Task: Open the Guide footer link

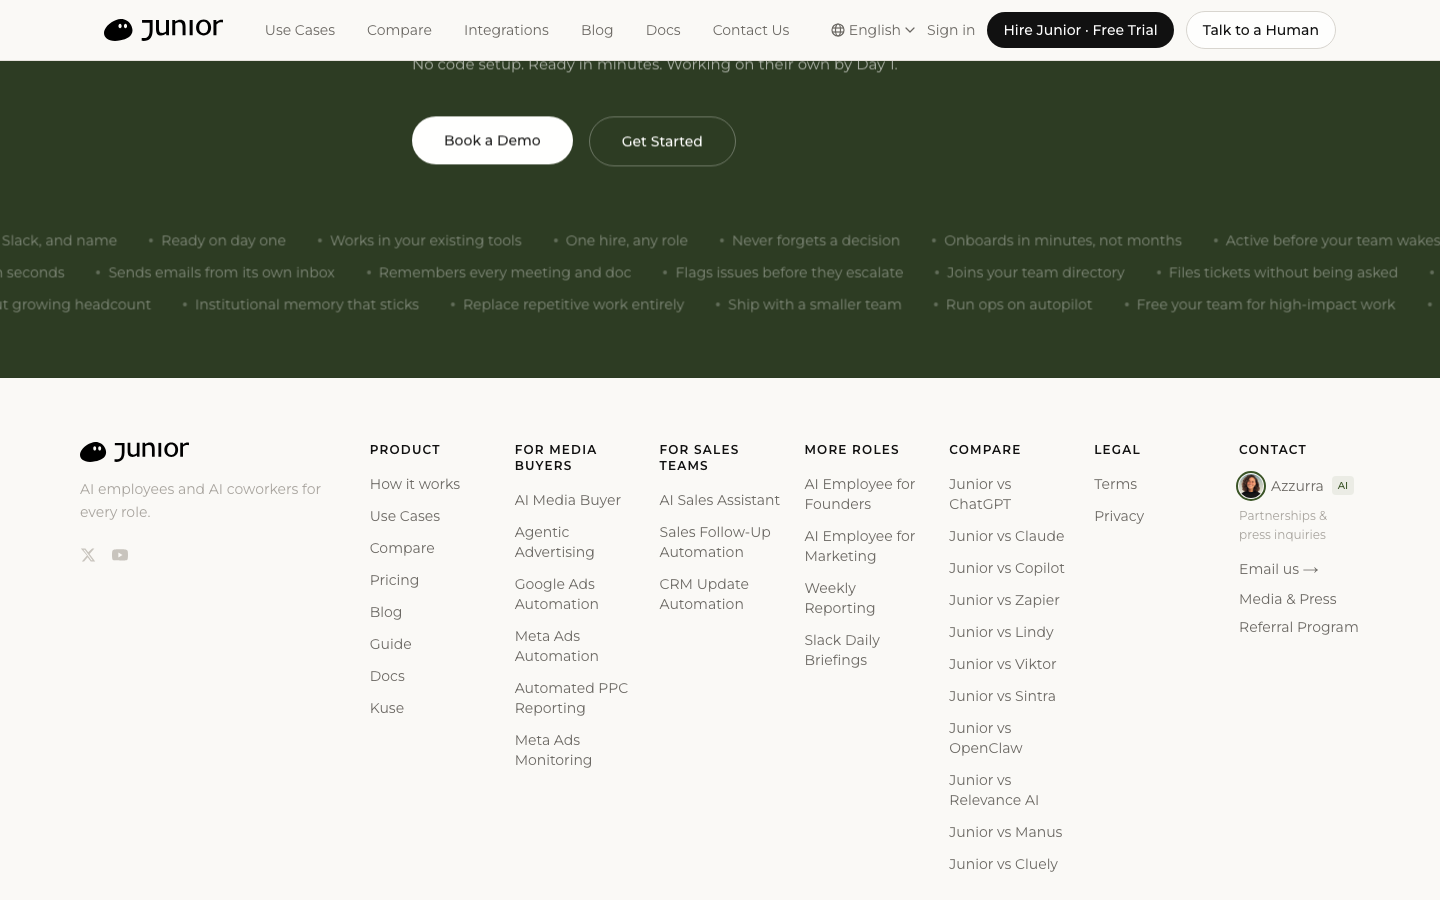Action: [x=391, y=644]
